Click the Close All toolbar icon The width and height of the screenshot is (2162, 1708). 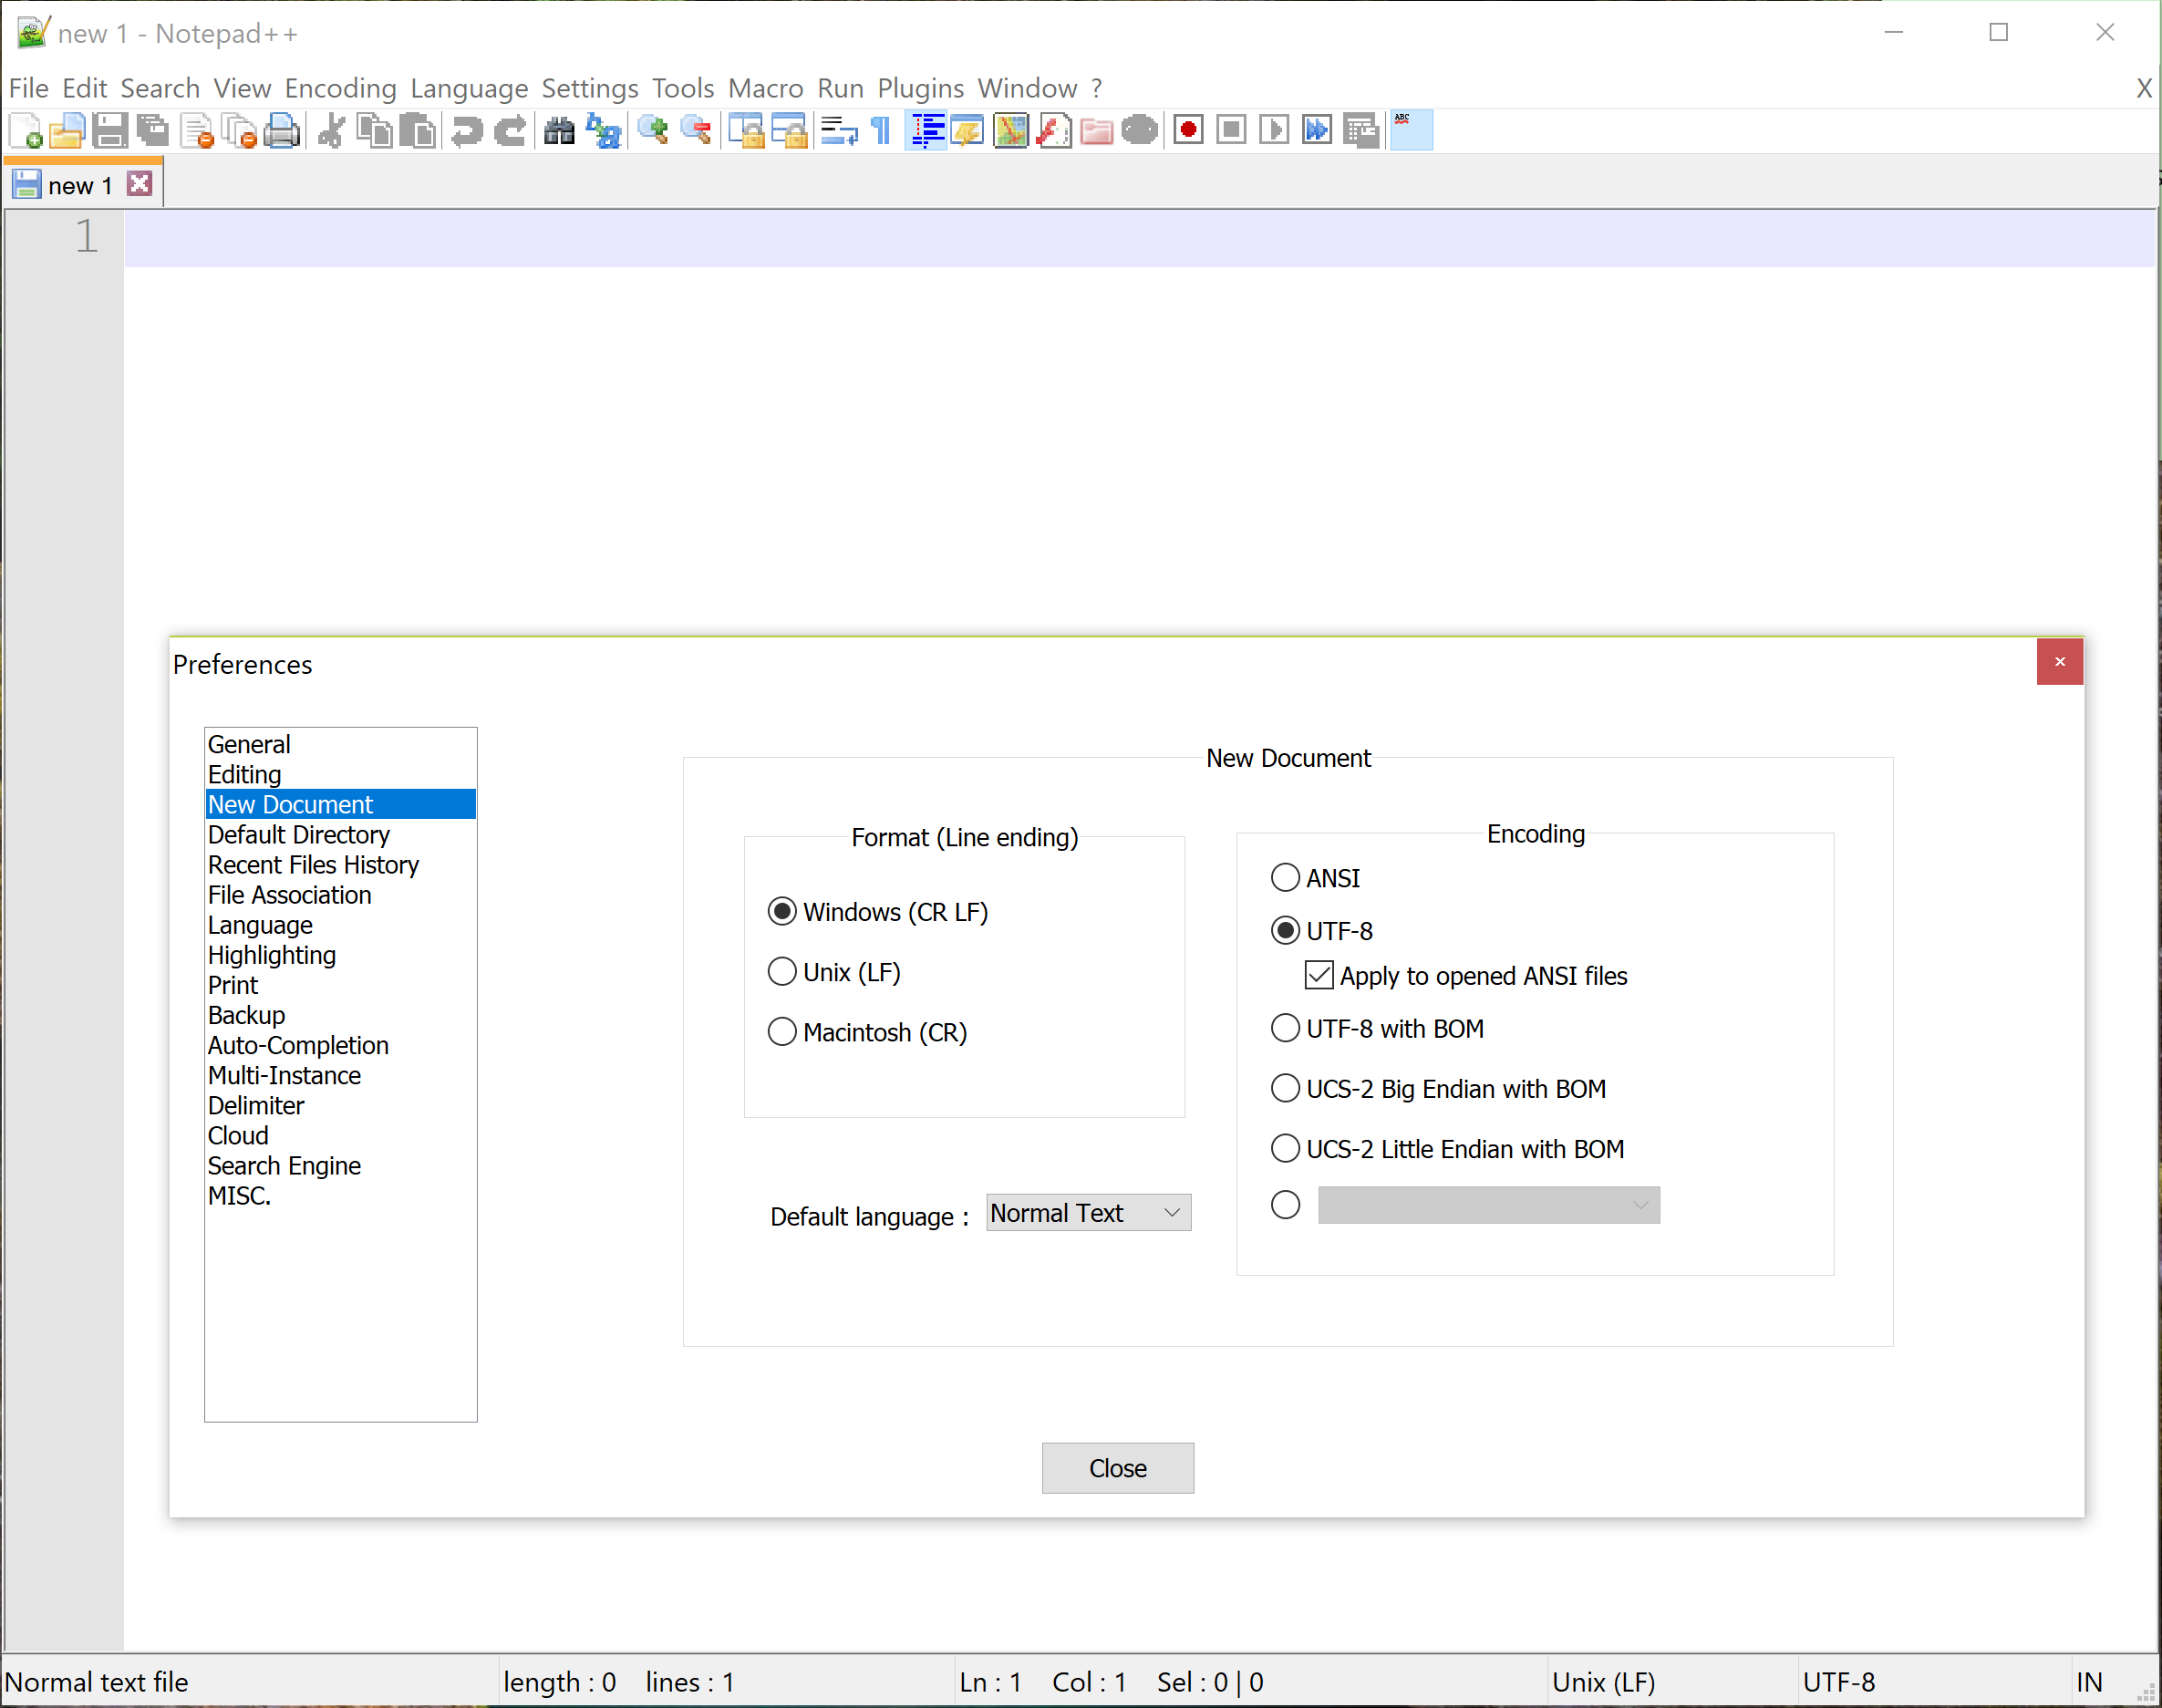coord(240,131)
